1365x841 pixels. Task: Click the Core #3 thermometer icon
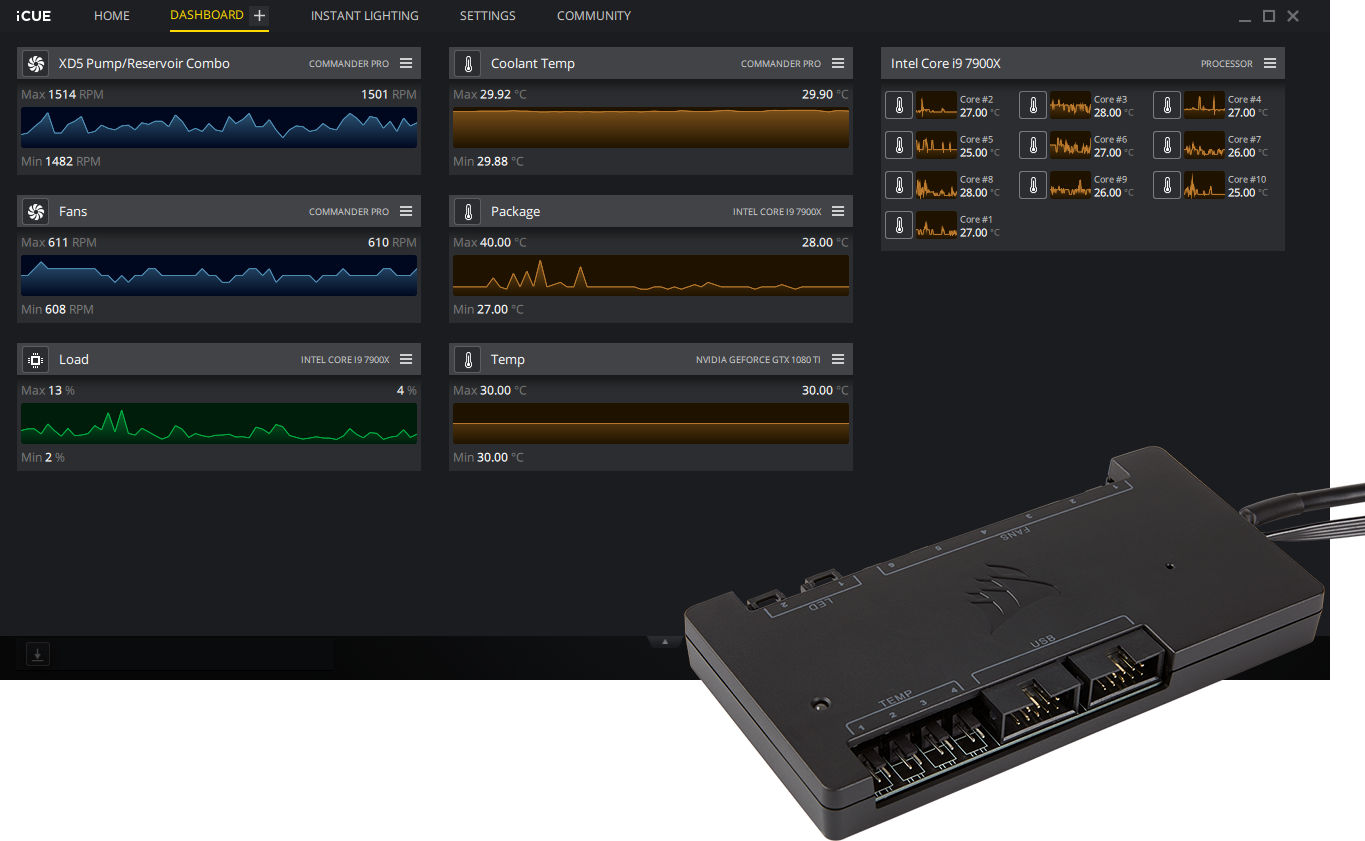pos(1033,105)
